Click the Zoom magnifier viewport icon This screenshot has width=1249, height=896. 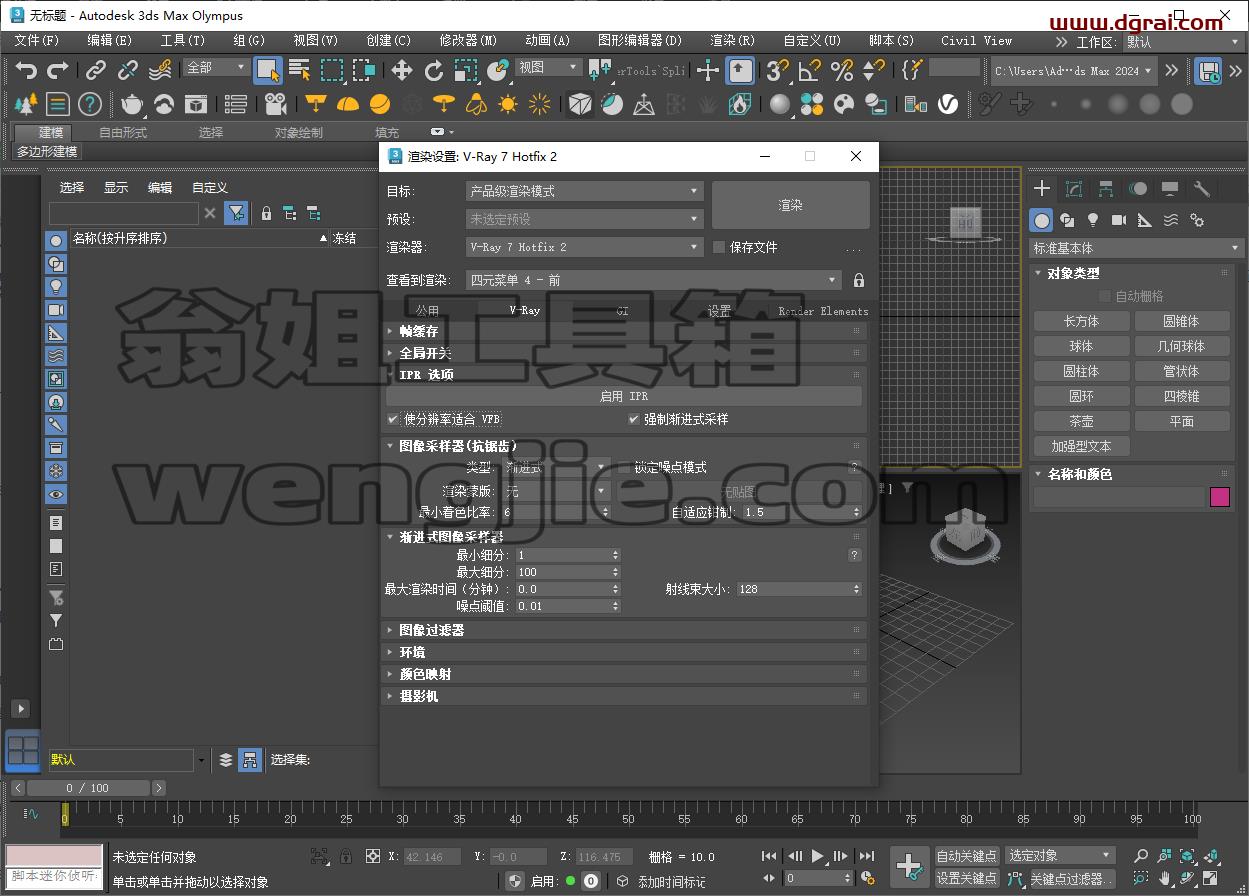click(1141, 856)
